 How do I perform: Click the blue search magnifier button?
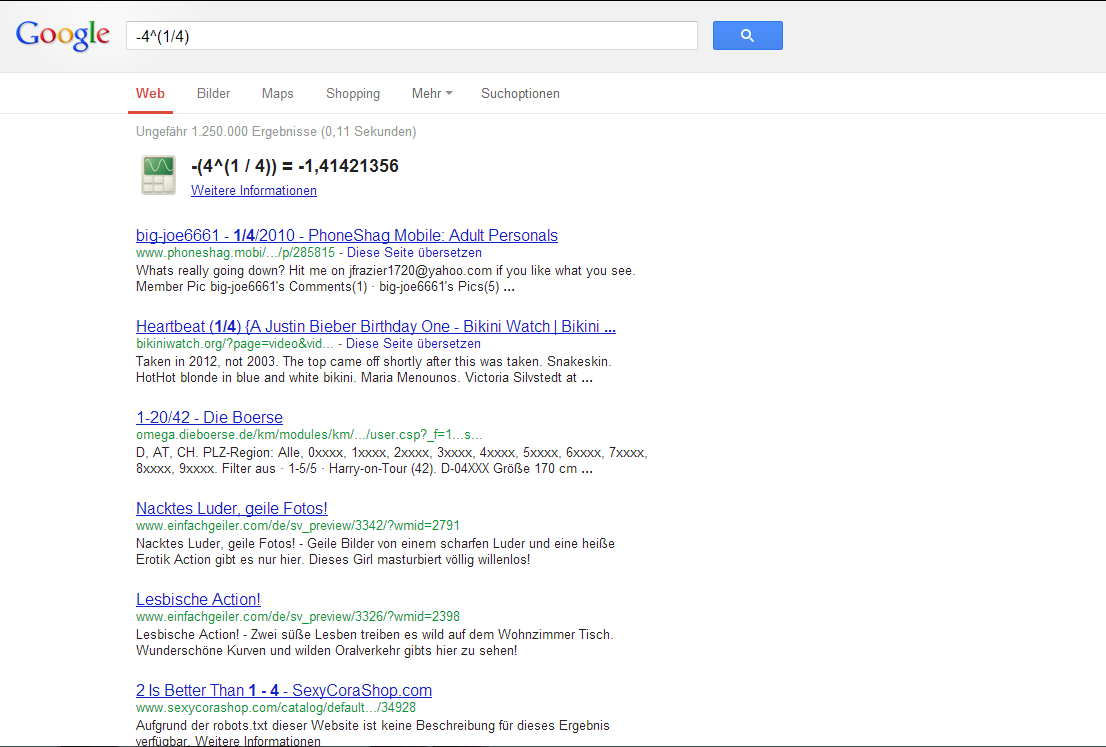[748, 35]
